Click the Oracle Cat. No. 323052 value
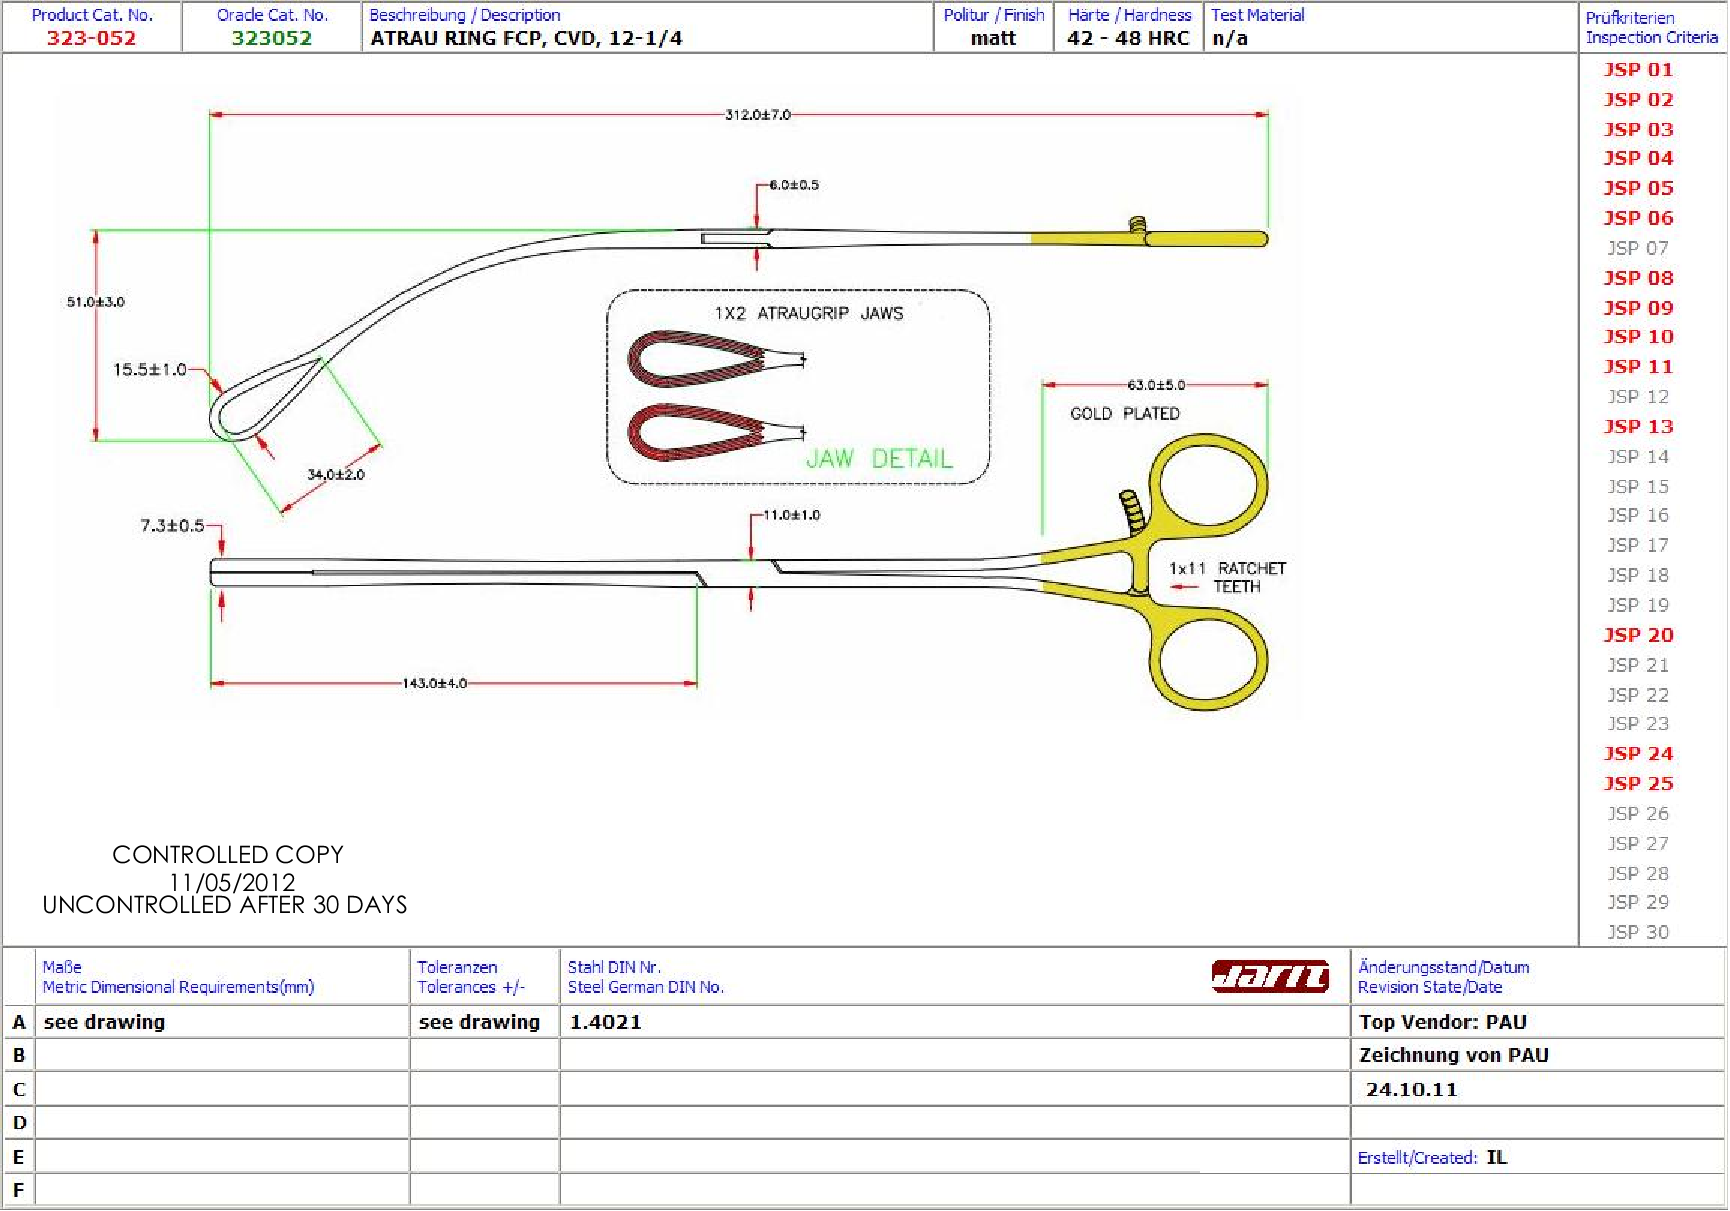Screen dimensions: 1730x1211 point(272,38)
